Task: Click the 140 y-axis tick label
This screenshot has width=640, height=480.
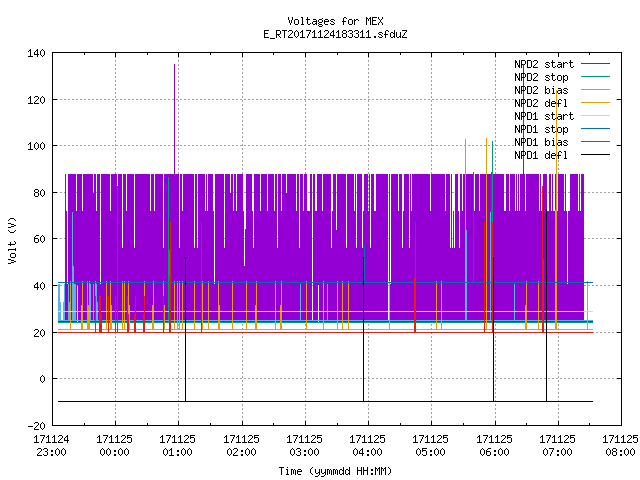Action: click(x=36, y=53)
